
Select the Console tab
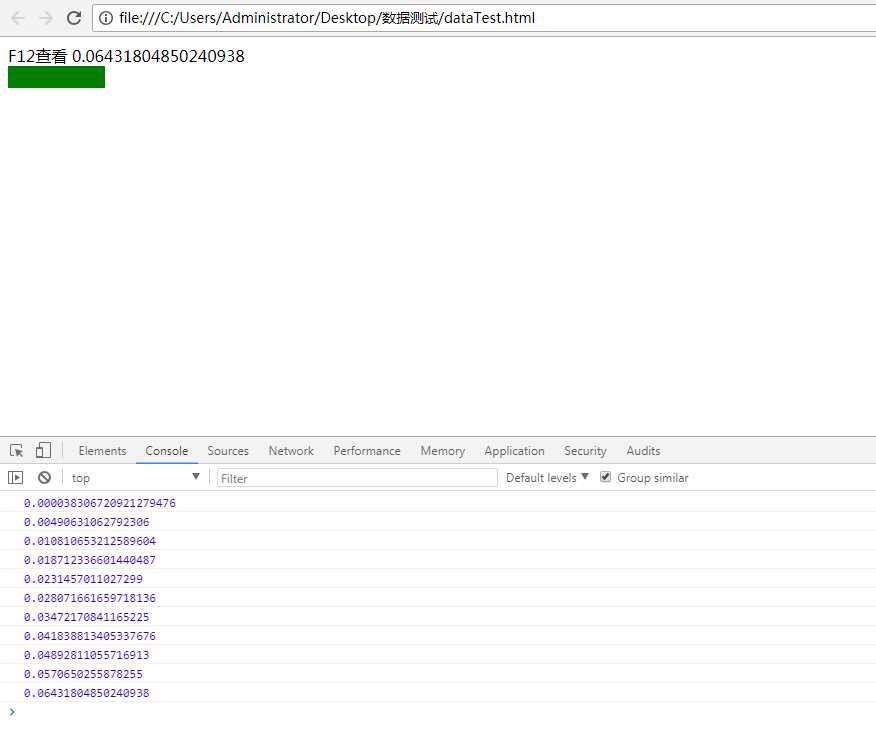(166, 451)
